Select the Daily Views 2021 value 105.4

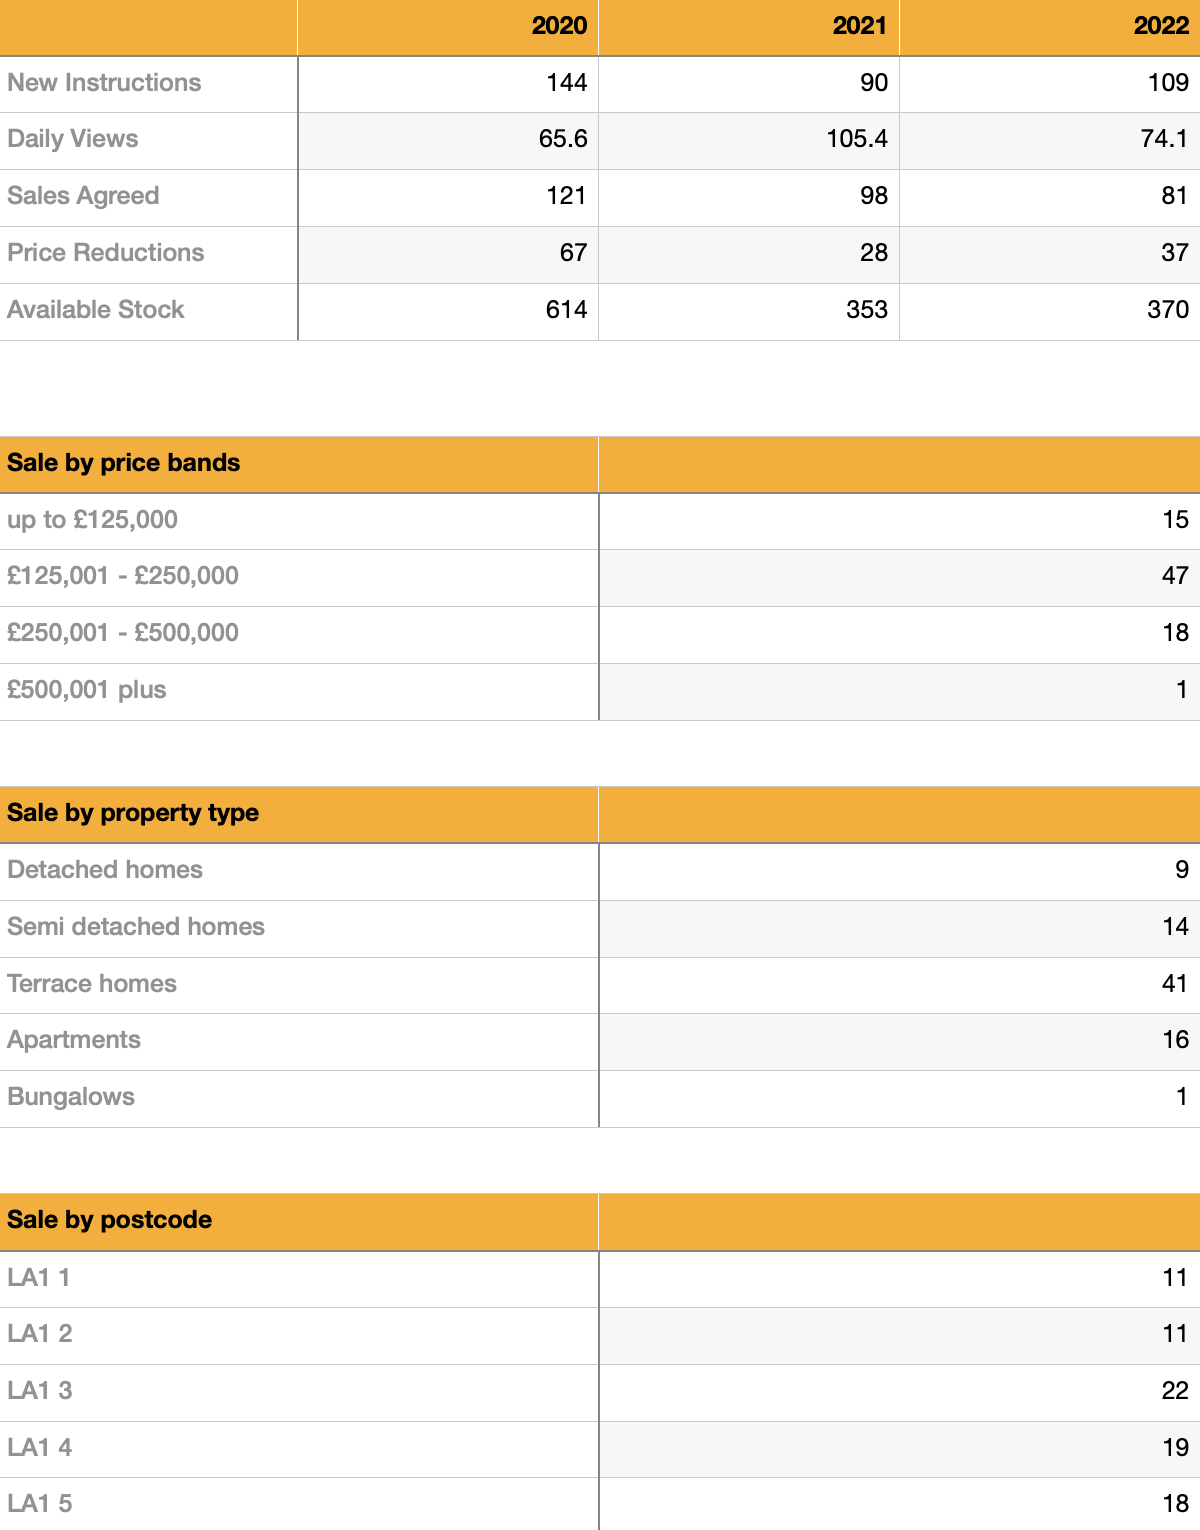(856, 139)
